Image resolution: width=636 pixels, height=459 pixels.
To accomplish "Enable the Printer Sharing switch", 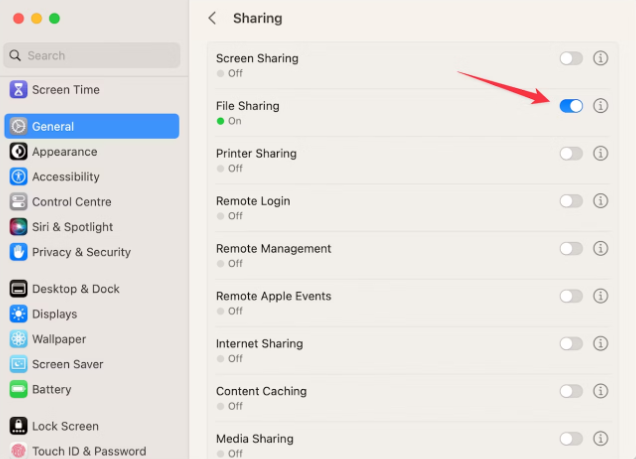I will point(571,153).
